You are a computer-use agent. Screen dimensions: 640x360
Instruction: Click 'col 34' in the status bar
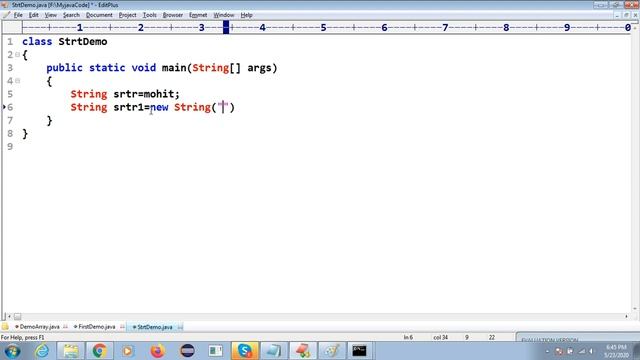440,338
